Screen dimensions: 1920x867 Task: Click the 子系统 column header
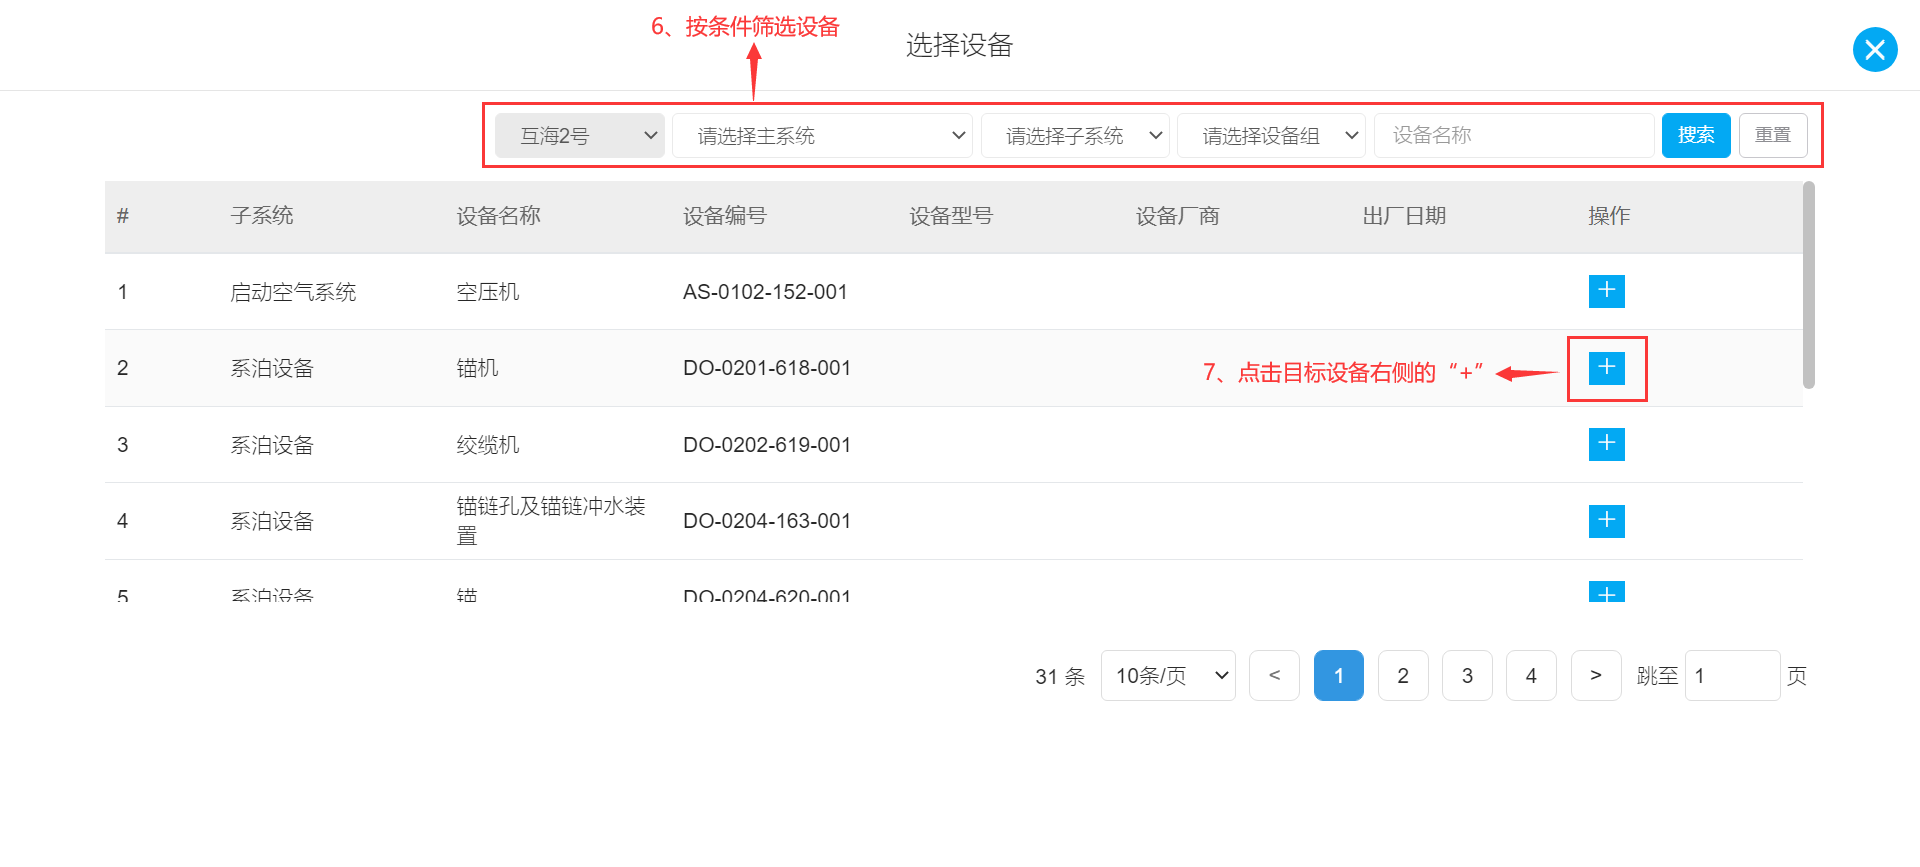[x=262, y=216]
